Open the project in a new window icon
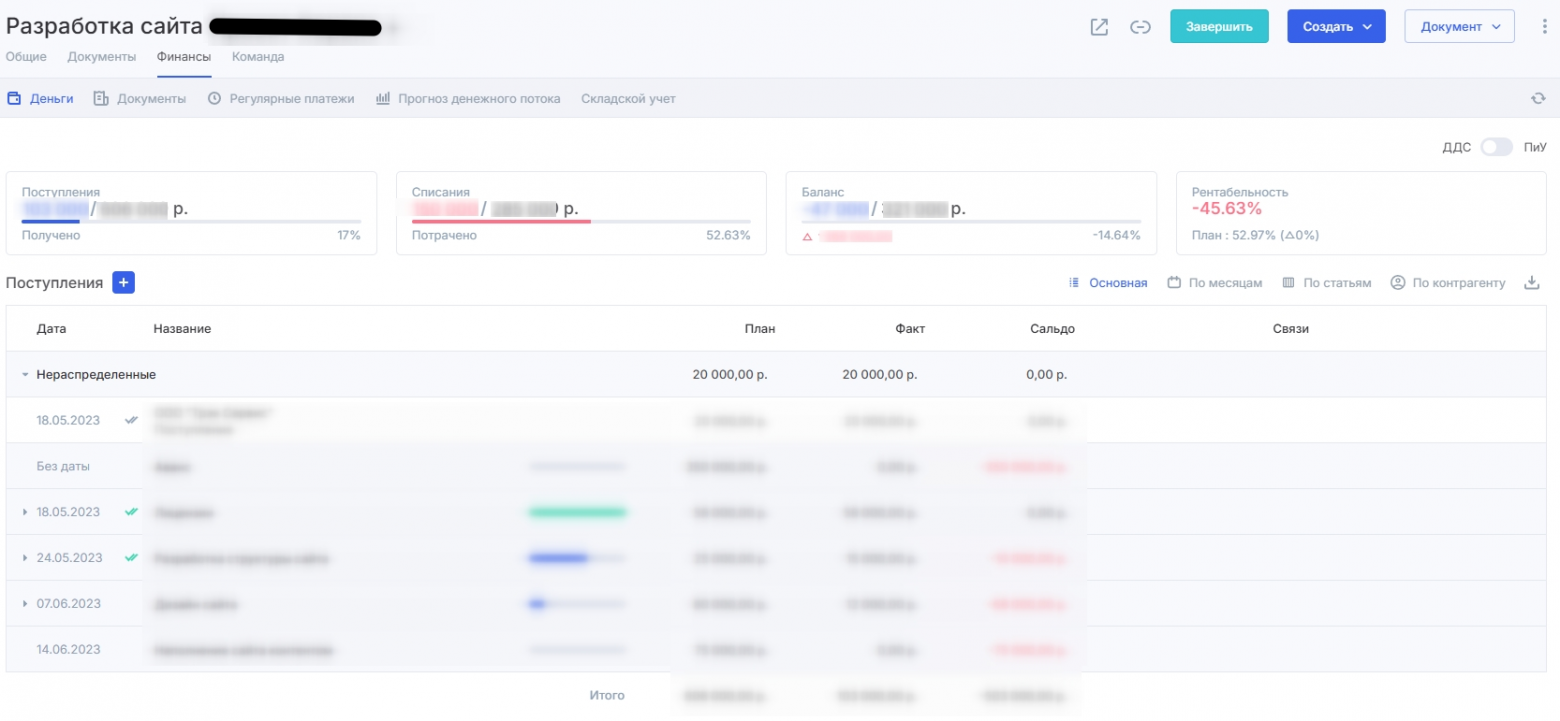 tap(1099, 27)
